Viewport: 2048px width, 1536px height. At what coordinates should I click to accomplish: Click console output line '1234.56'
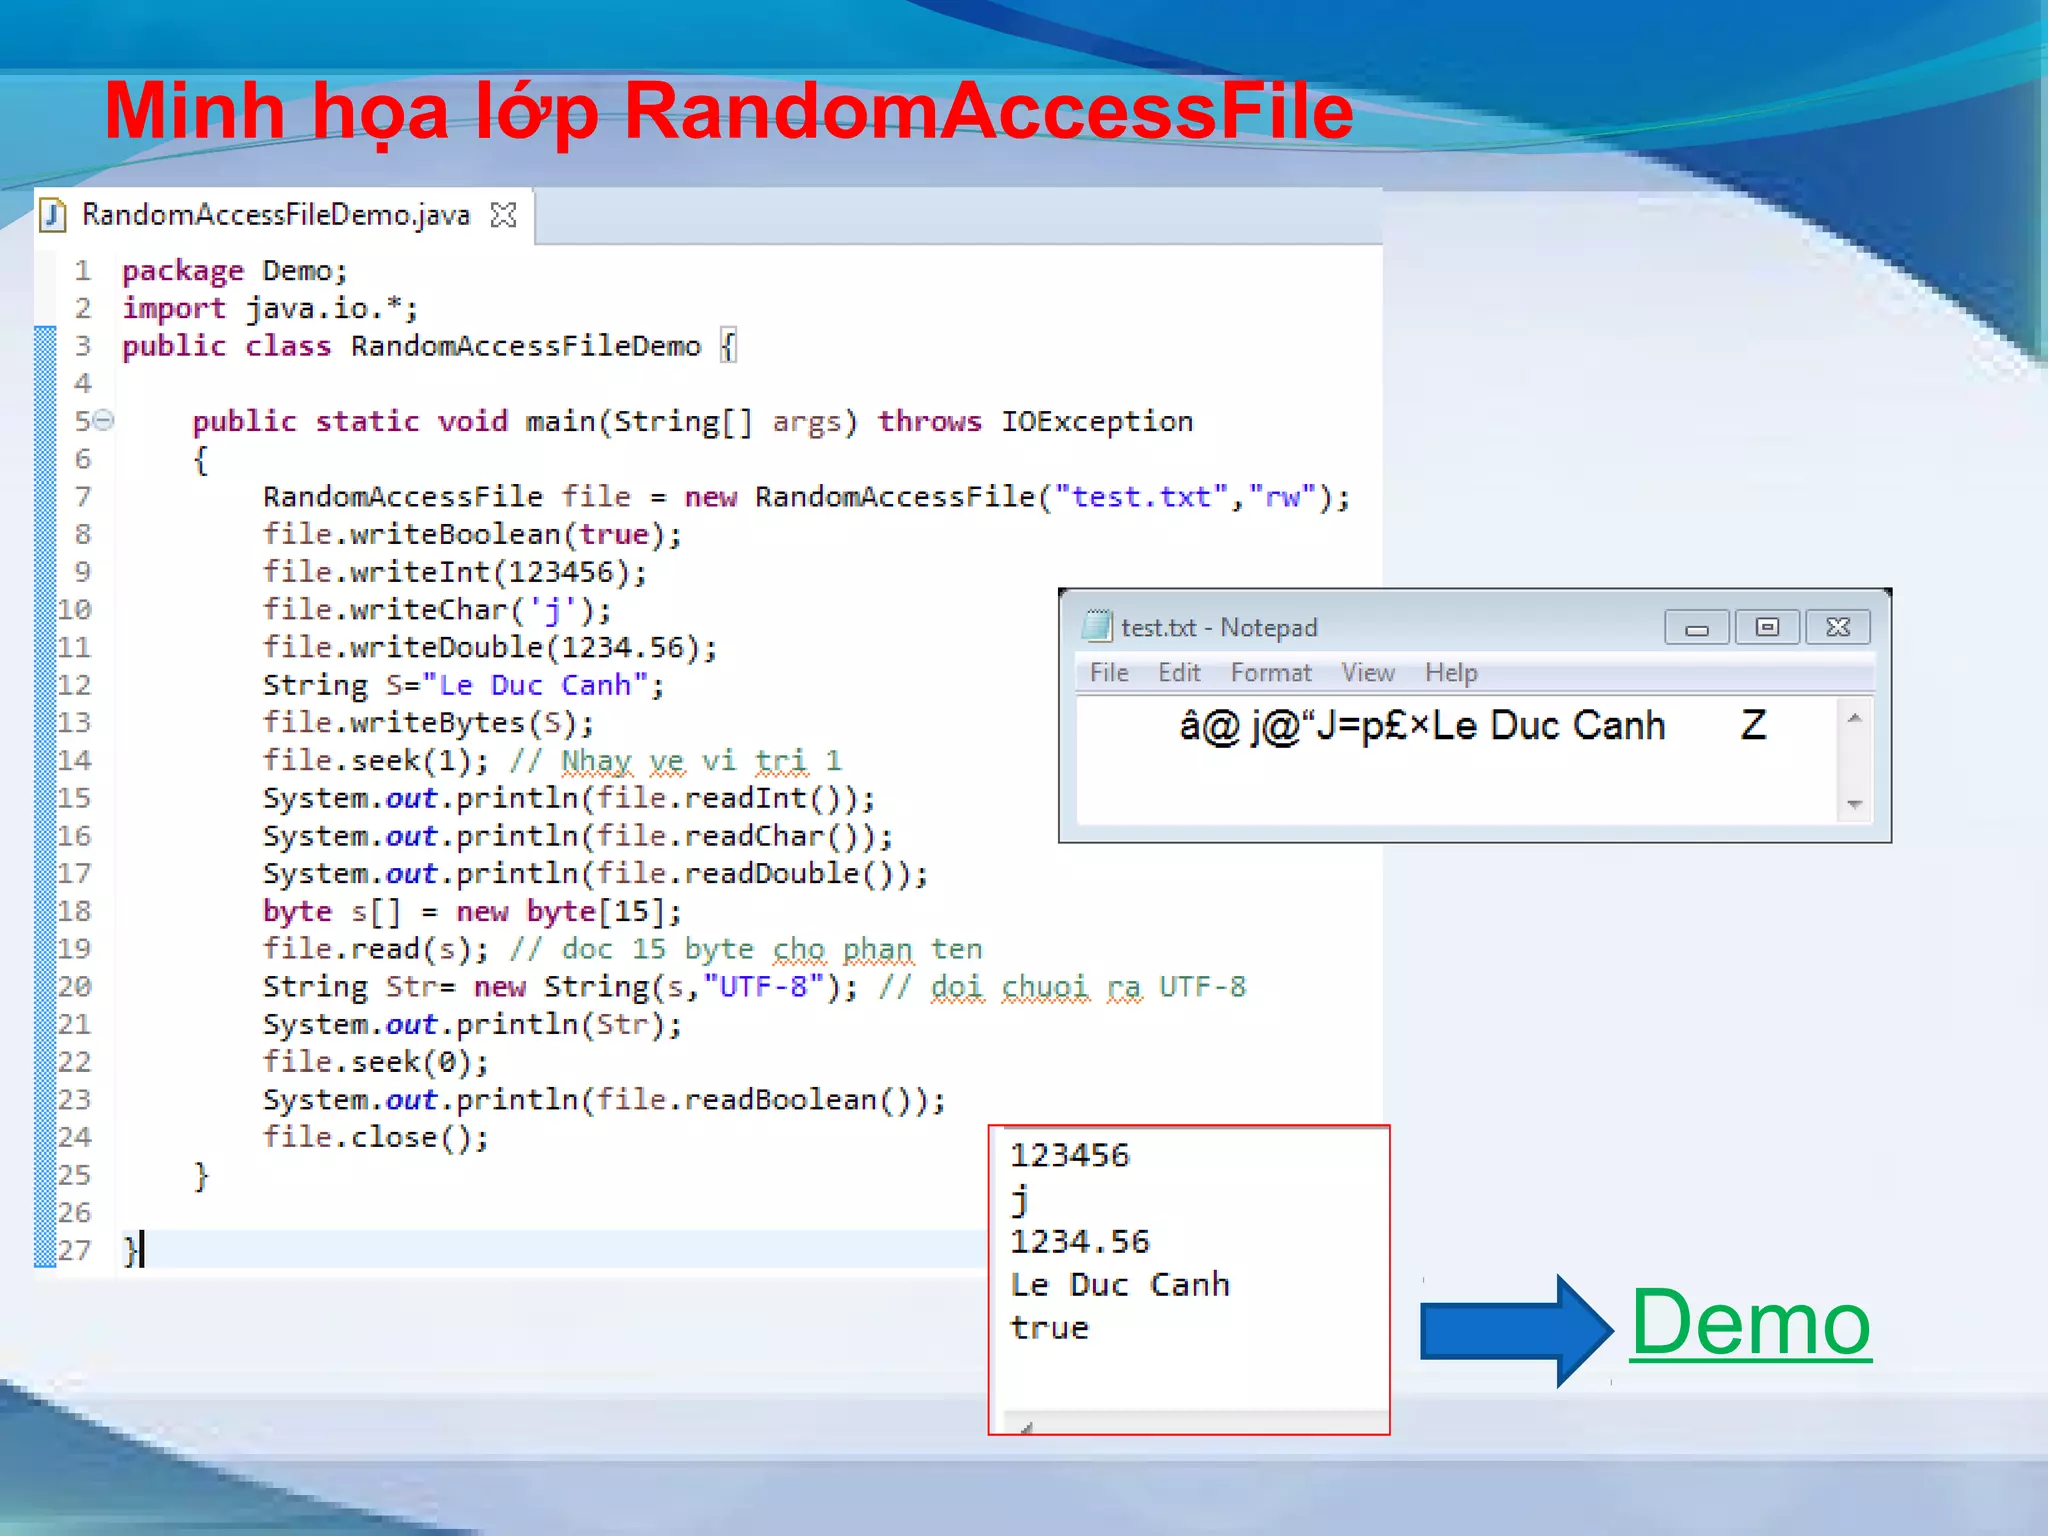pos(1079,1242)
